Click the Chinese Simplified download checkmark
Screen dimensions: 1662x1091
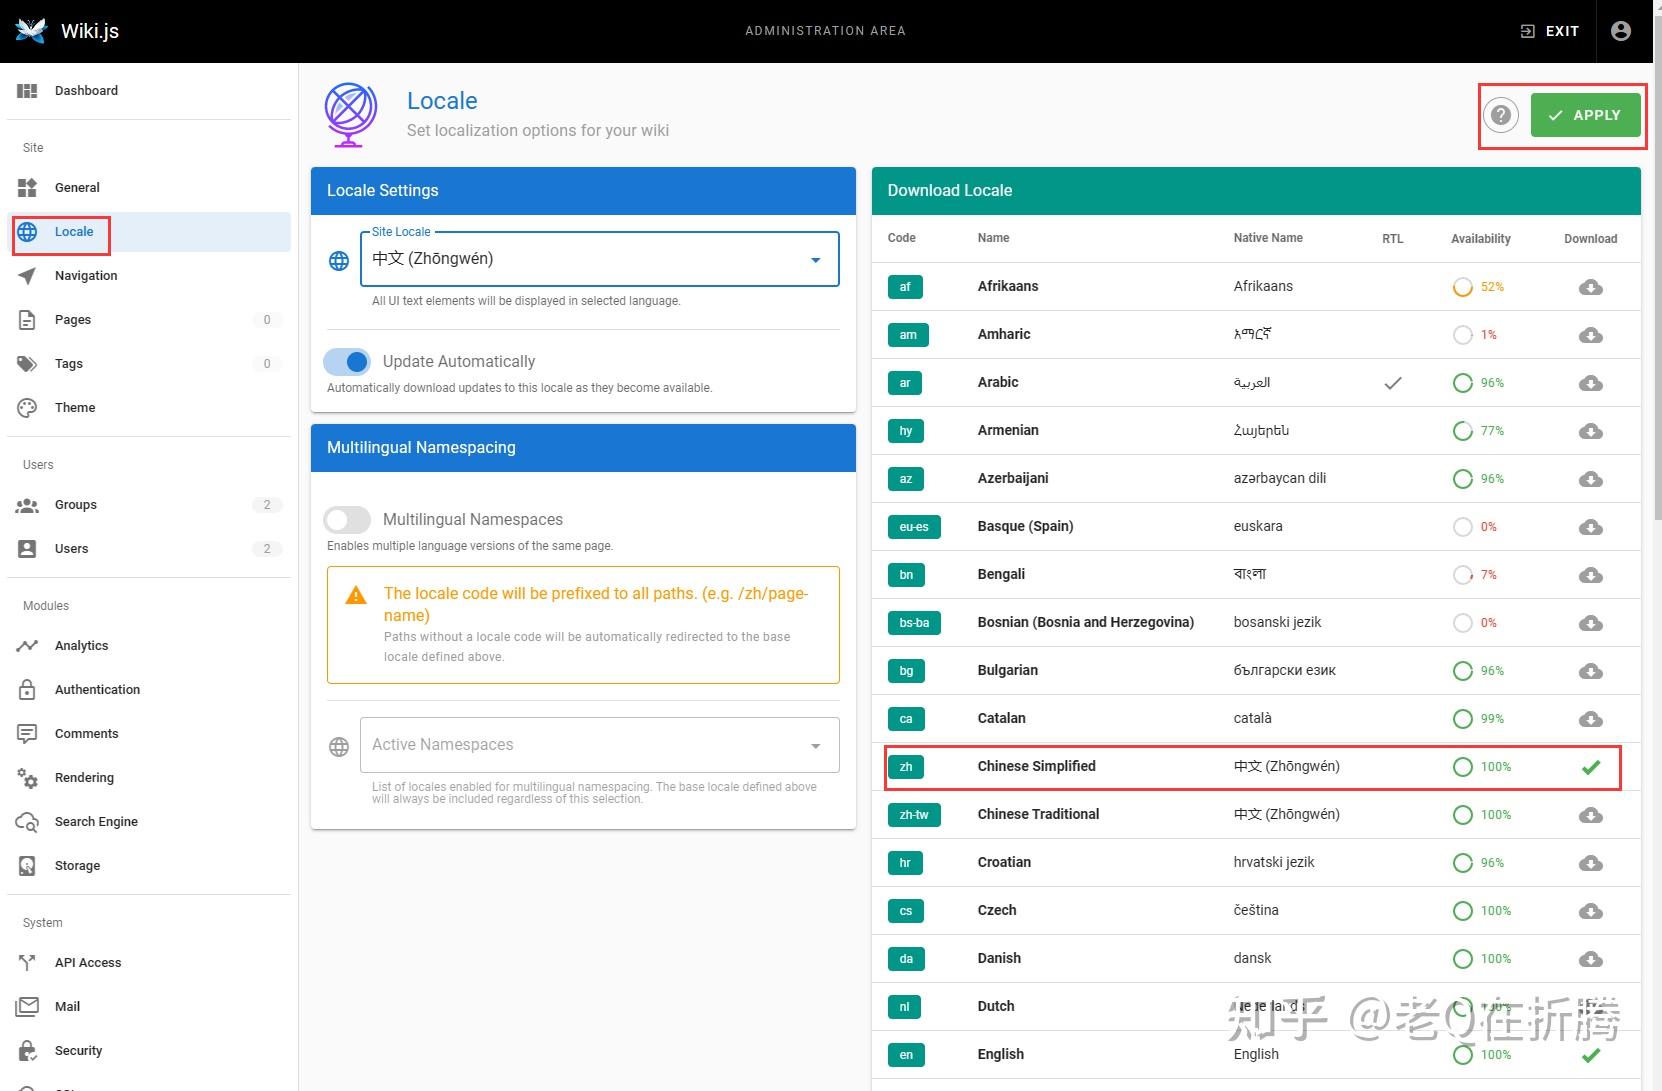[1590, 767]
